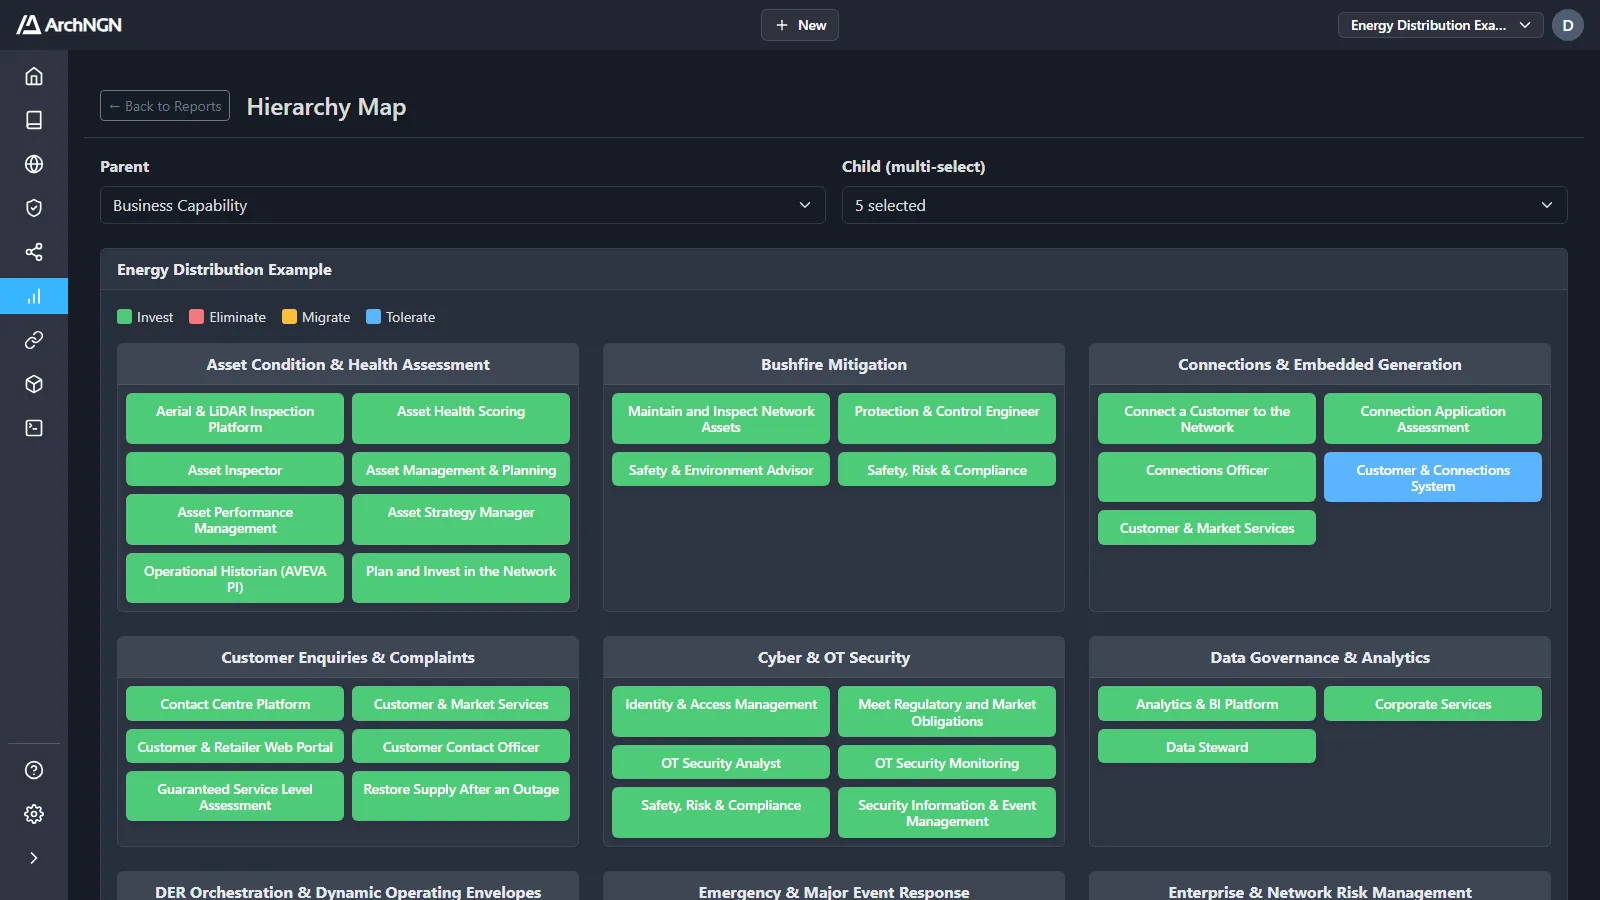Click Cyber & OT Security group header

(x=834, y=658)
